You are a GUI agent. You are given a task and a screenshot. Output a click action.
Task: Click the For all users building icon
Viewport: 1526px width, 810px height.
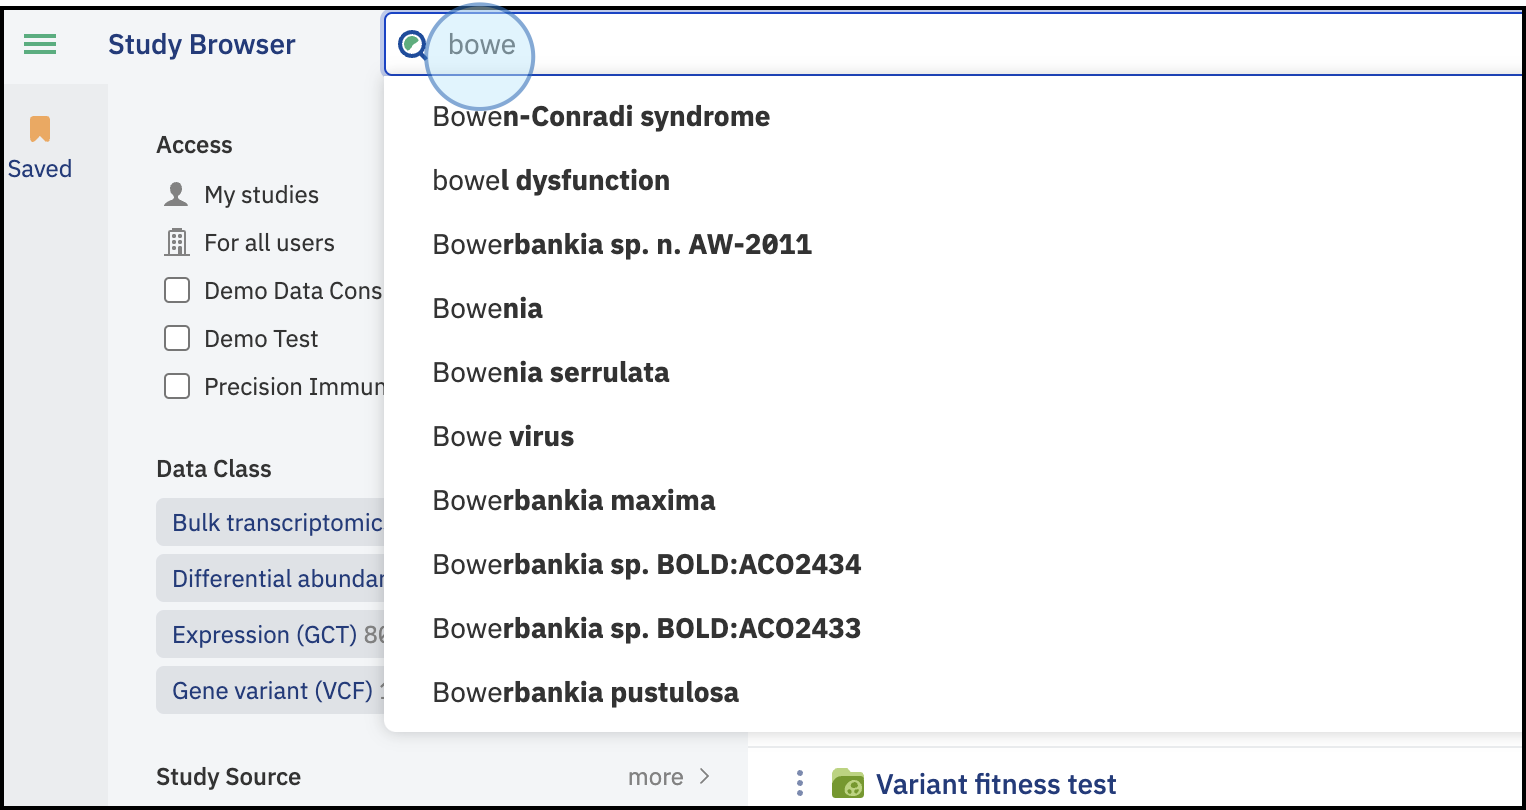coord(176,242)
